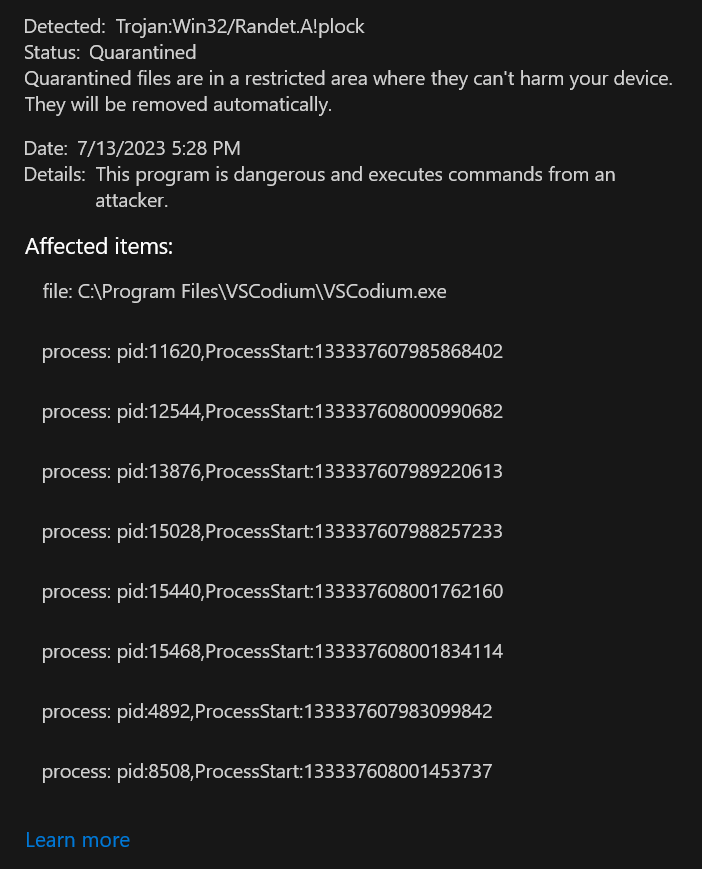Viewport: 702px width, 869px height.
Task: Click process entry with pid 8508
Action: 267,771
